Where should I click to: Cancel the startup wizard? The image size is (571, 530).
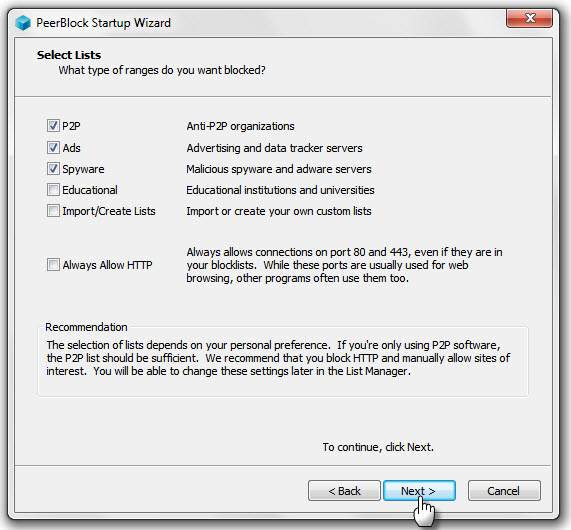[504, 491]
